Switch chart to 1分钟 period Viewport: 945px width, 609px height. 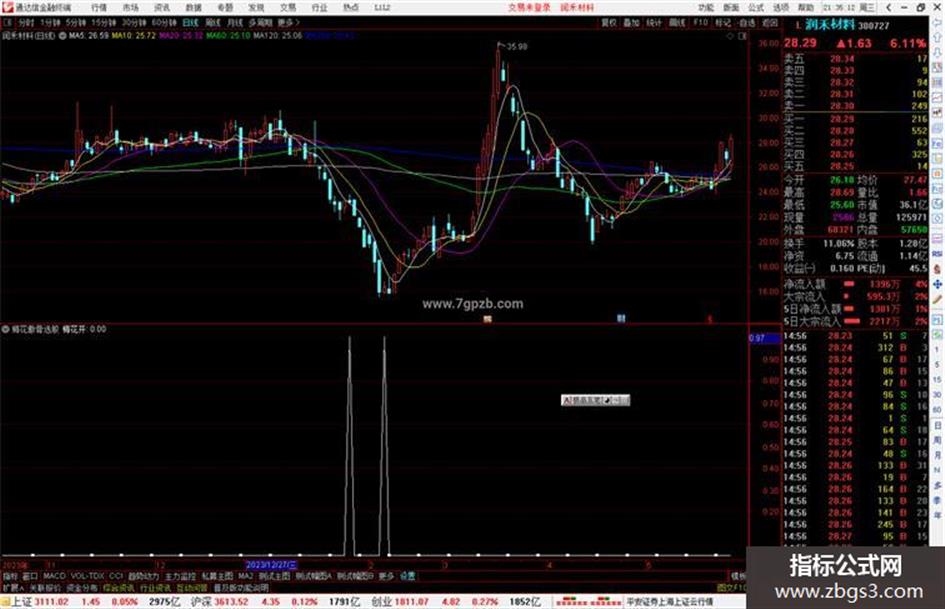pyautogui.click(x=50, y=22)
